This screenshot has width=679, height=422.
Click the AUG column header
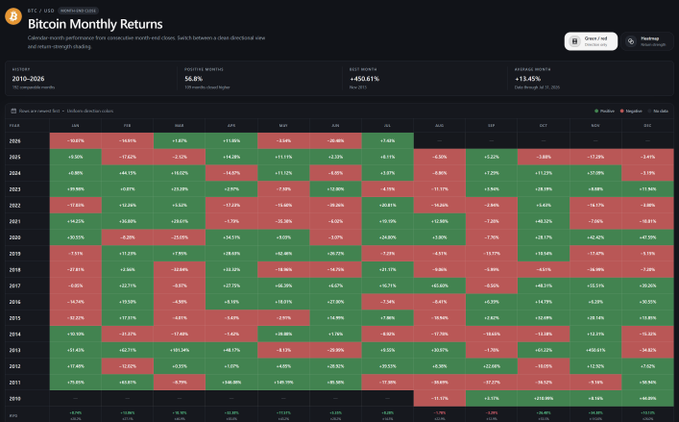click(x=439, y=126)
